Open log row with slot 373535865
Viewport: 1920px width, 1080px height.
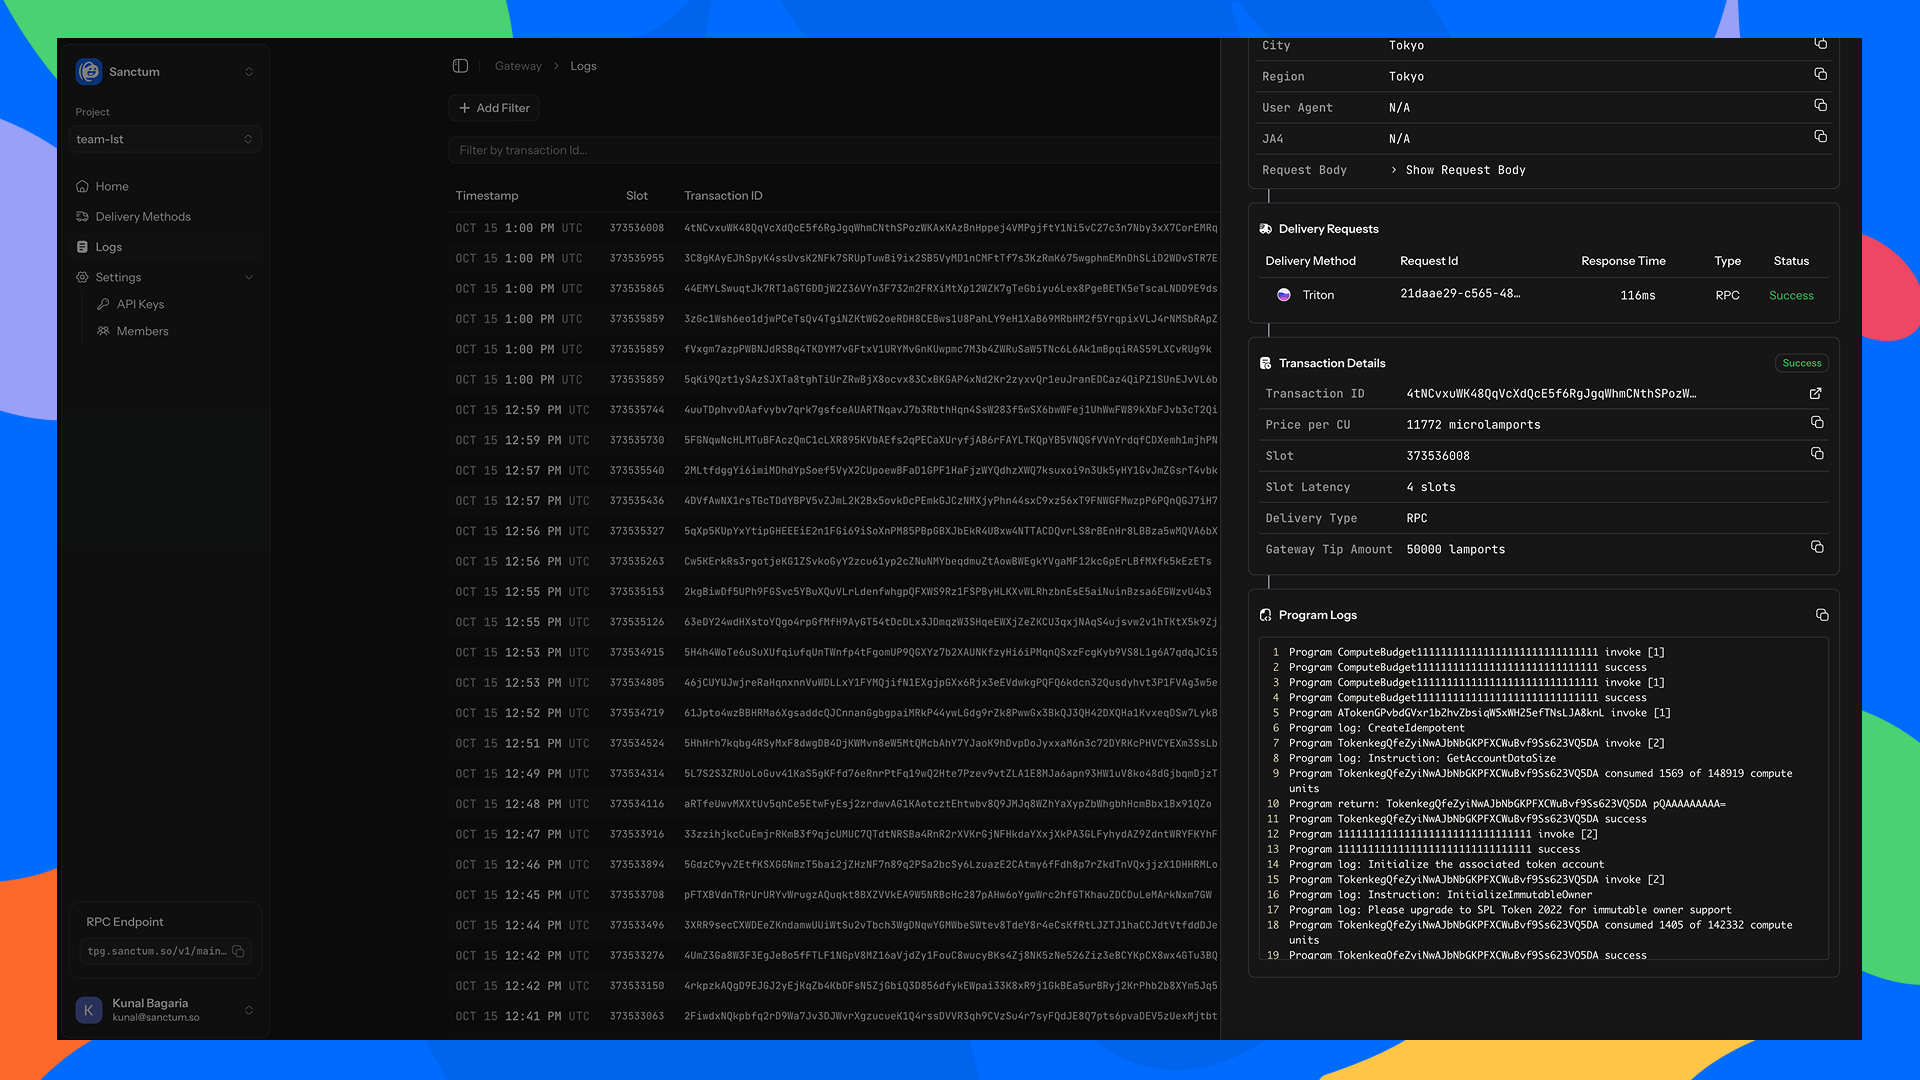click(x=834, y=288)
